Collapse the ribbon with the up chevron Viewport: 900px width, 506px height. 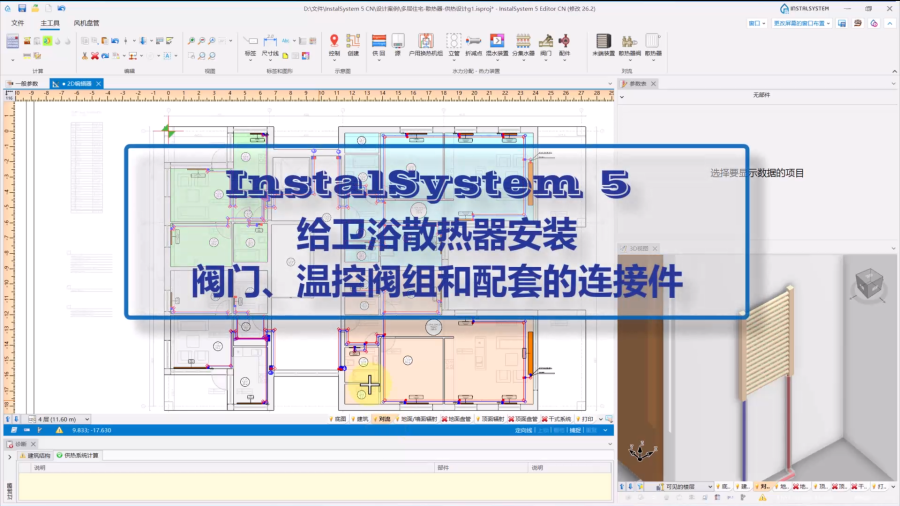point(894,71)
